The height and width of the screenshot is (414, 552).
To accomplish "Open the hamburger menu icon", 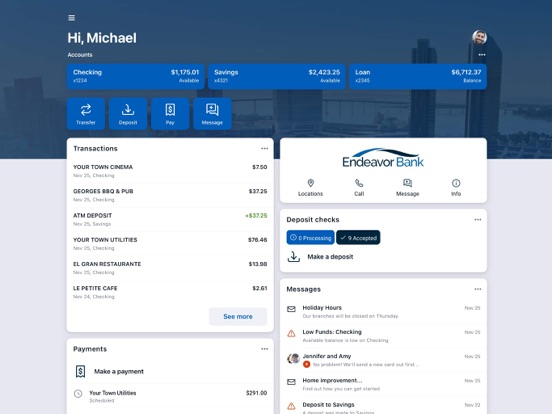I will pyautogui.click(x=71, y=18).
